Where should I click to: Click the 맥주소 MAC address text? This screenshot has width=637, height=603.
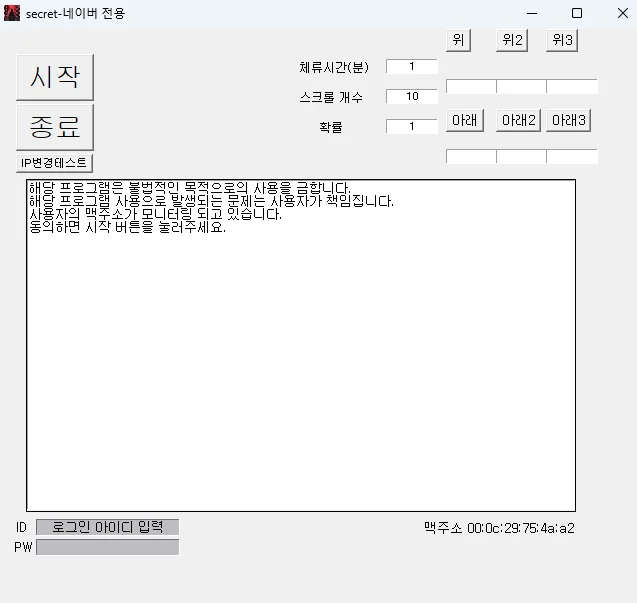tap(499, 528)
